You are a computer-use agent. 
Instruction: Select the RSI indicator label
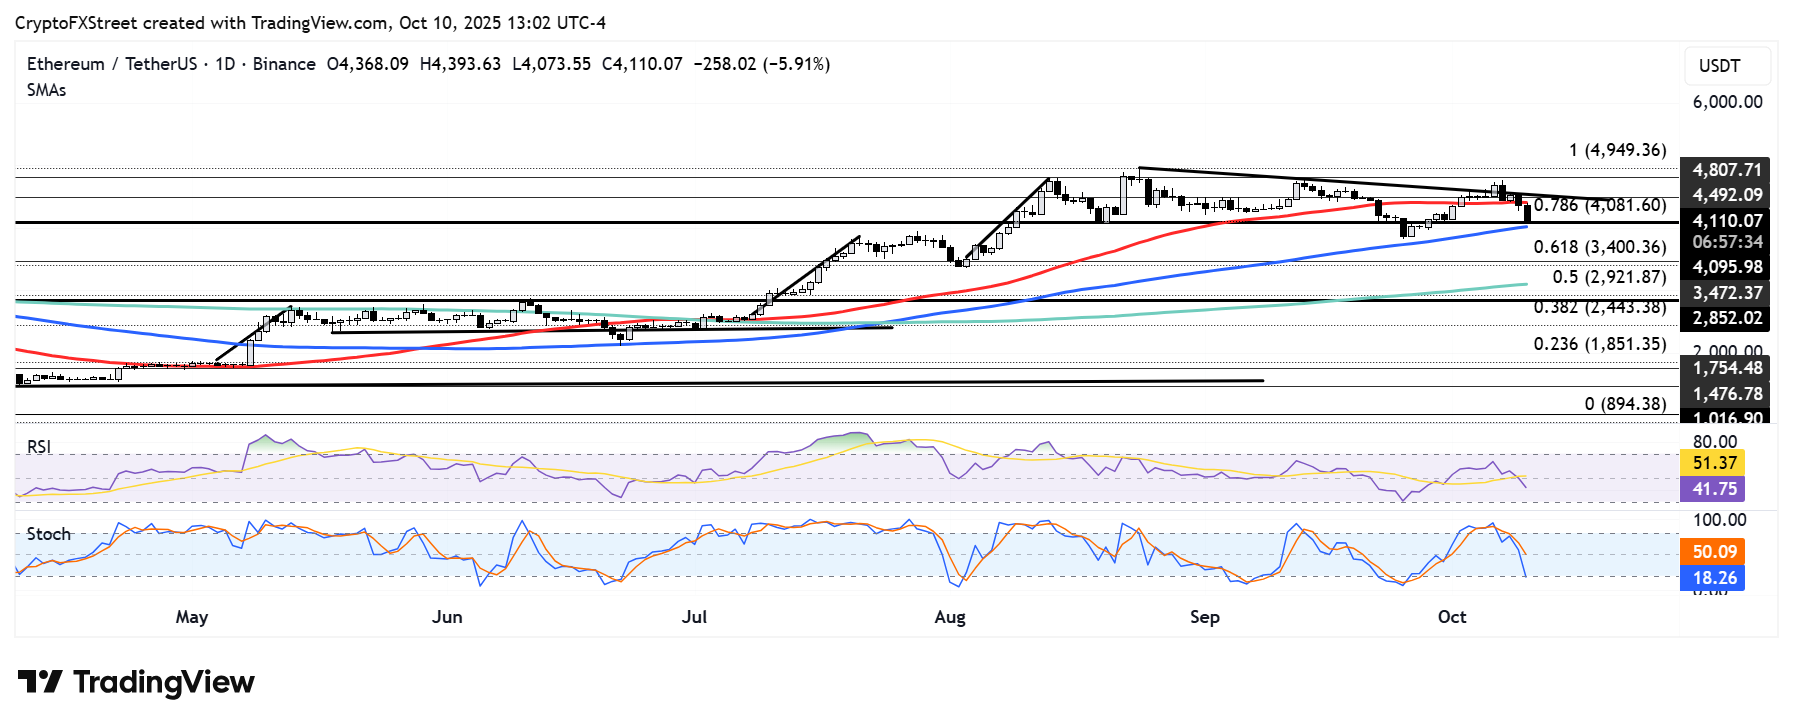click(x=39, y=447)
